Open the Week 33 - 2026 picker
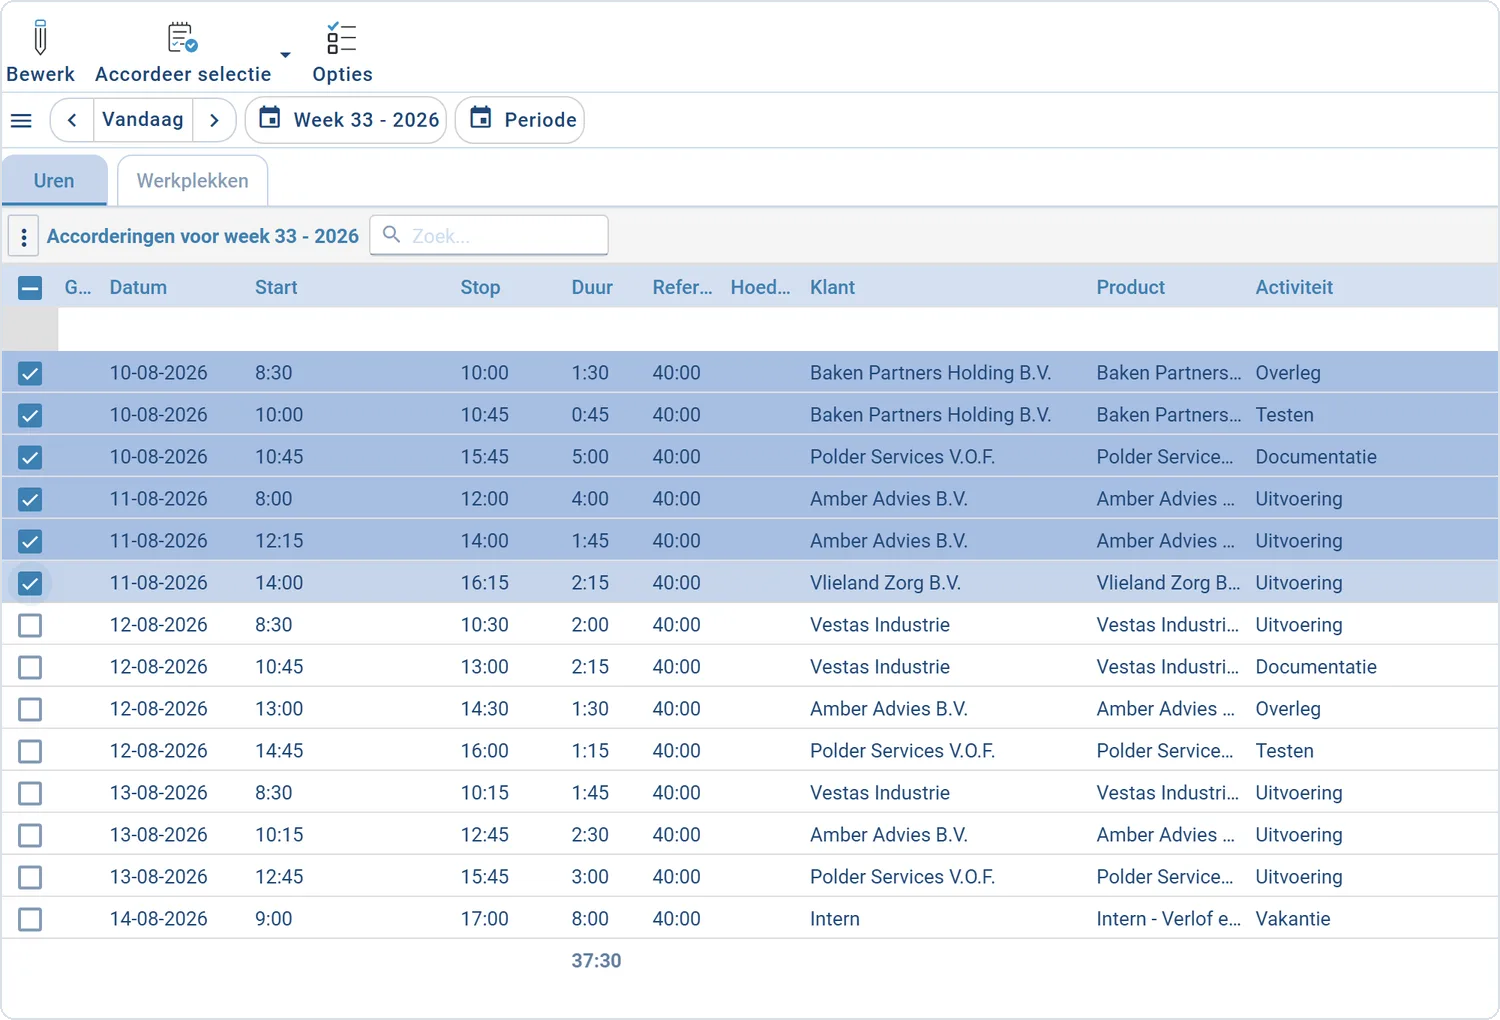This screenshot has height=1020, width=1500. pos(346,120)
